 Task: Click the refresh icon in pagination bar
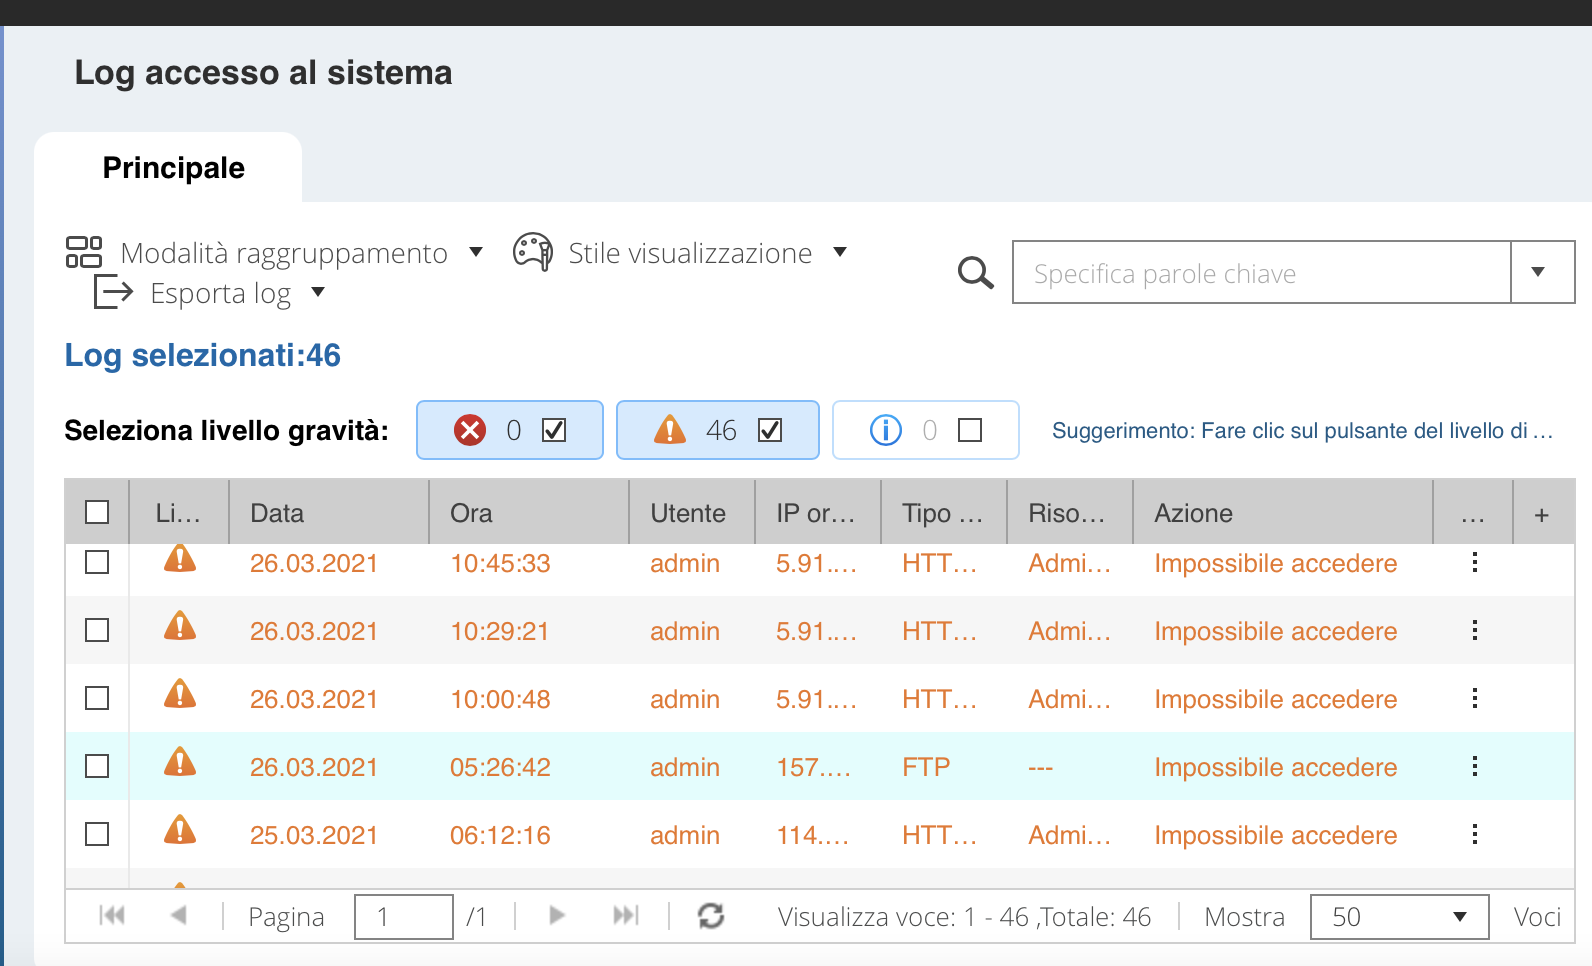711,916
